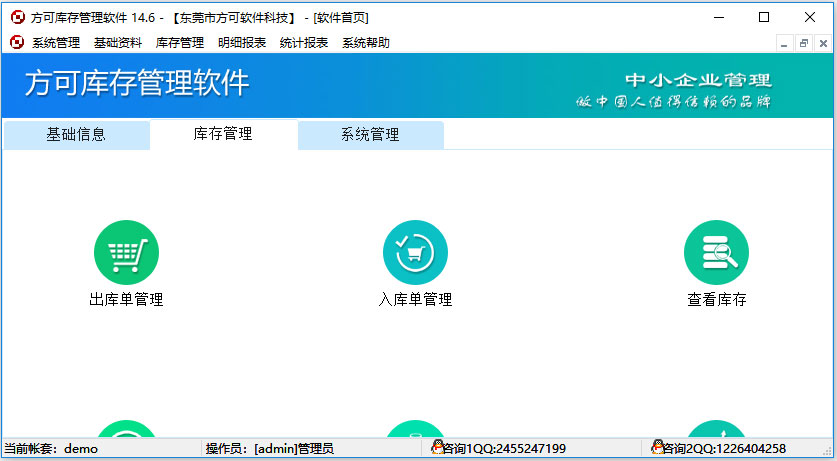Open the 系统帮助 menu
The image size is (837, 461).
click(366, 43)
